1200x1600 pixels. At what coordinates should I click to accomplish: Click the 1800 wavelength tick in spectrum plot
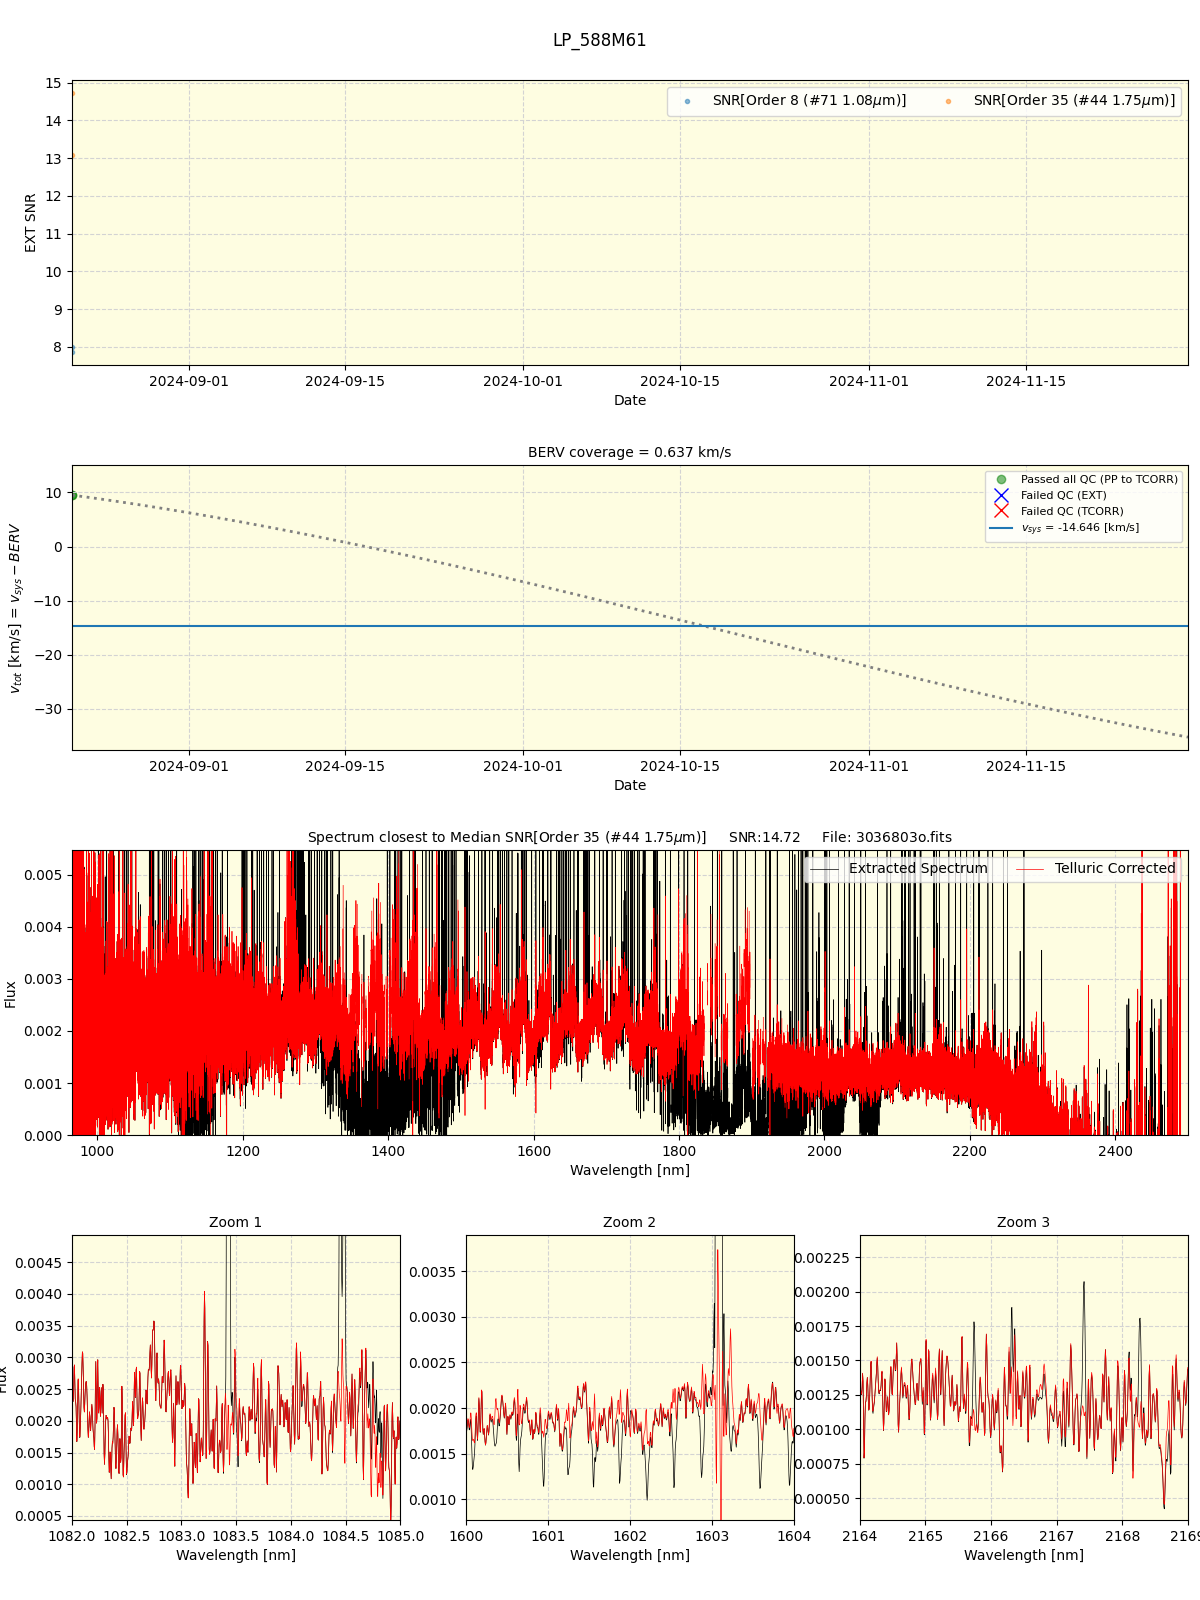pyautogui.click(x=679, y=1151)
